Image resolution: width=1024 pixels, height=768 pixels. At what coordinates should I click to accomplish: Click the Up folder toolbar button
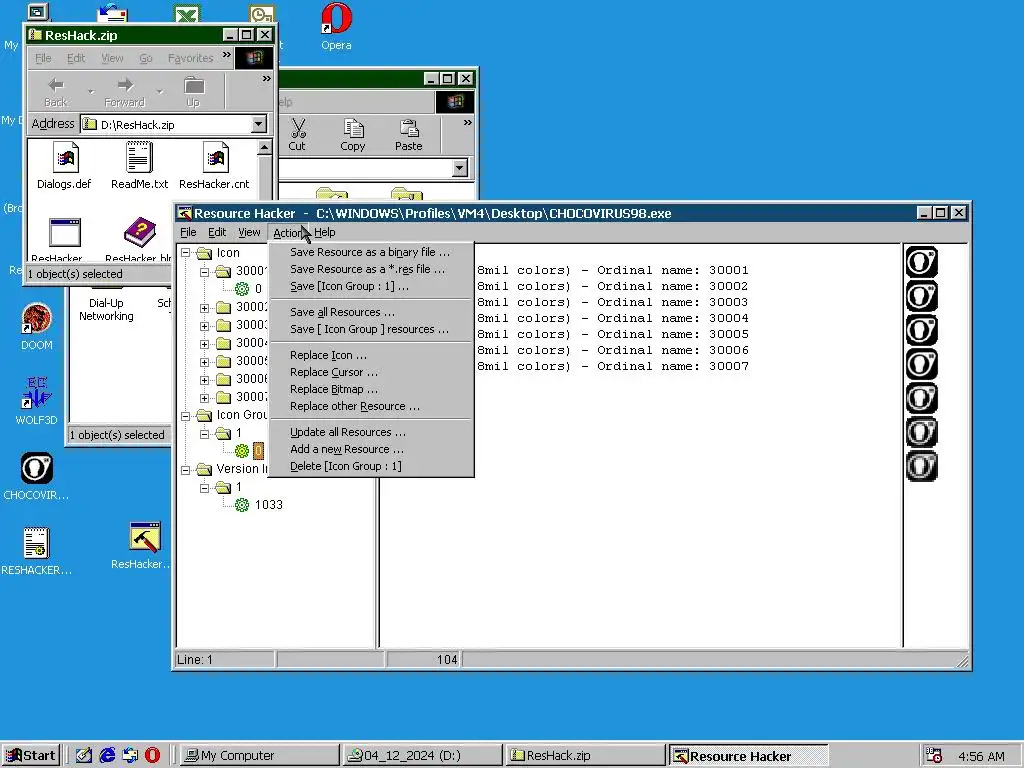(x=193, y=91)
